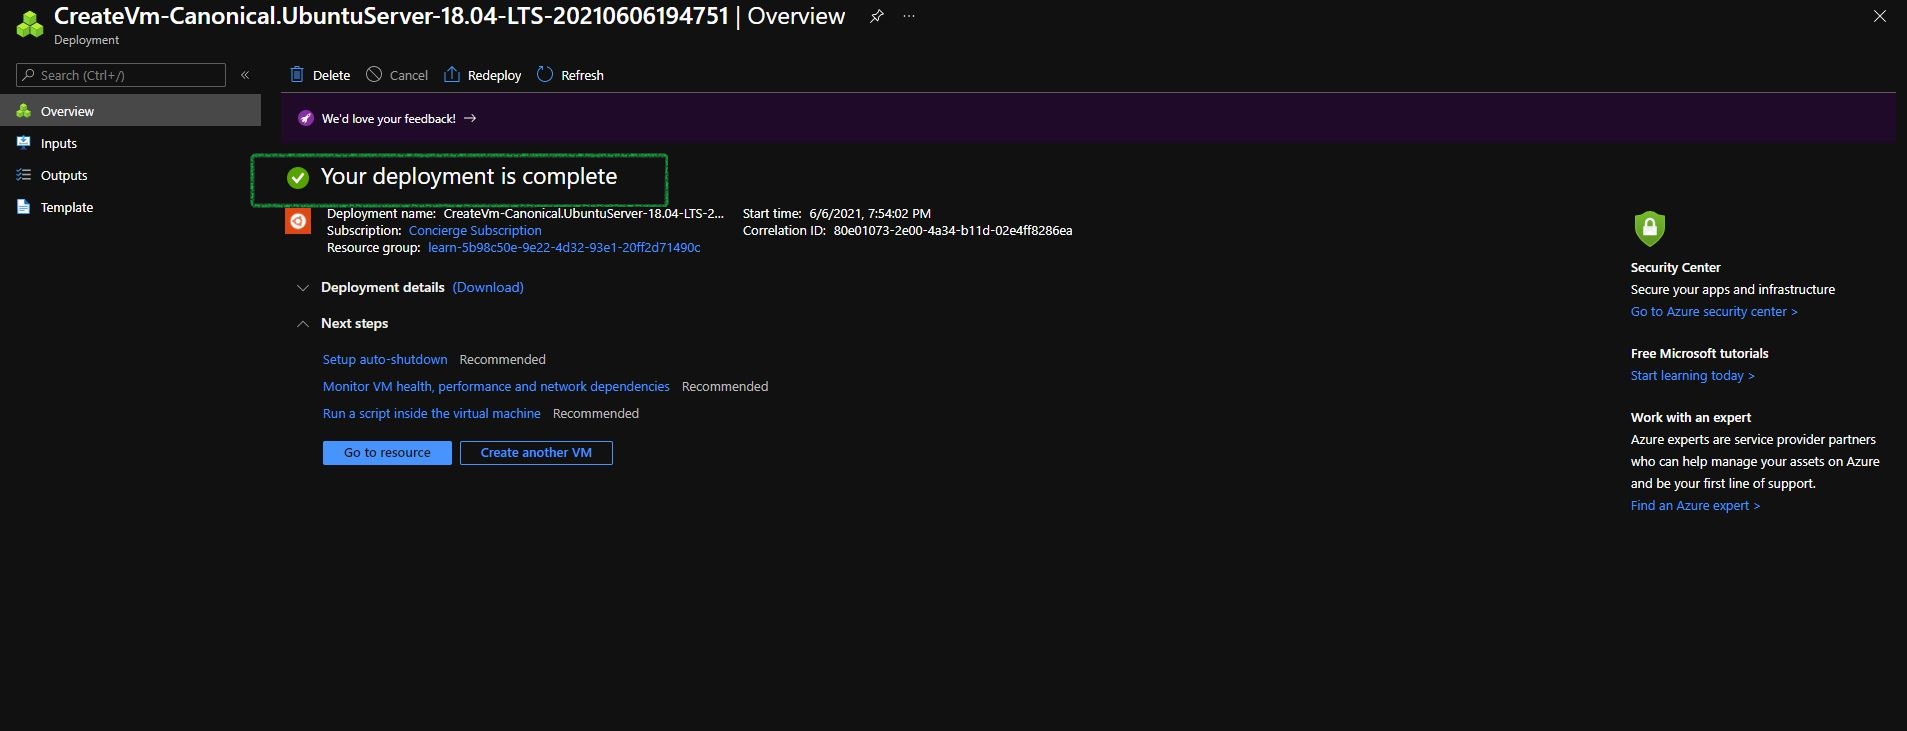The image size is (1907, 731).
Task: Click the Work with an expert heading
Action: point(1691,417)
